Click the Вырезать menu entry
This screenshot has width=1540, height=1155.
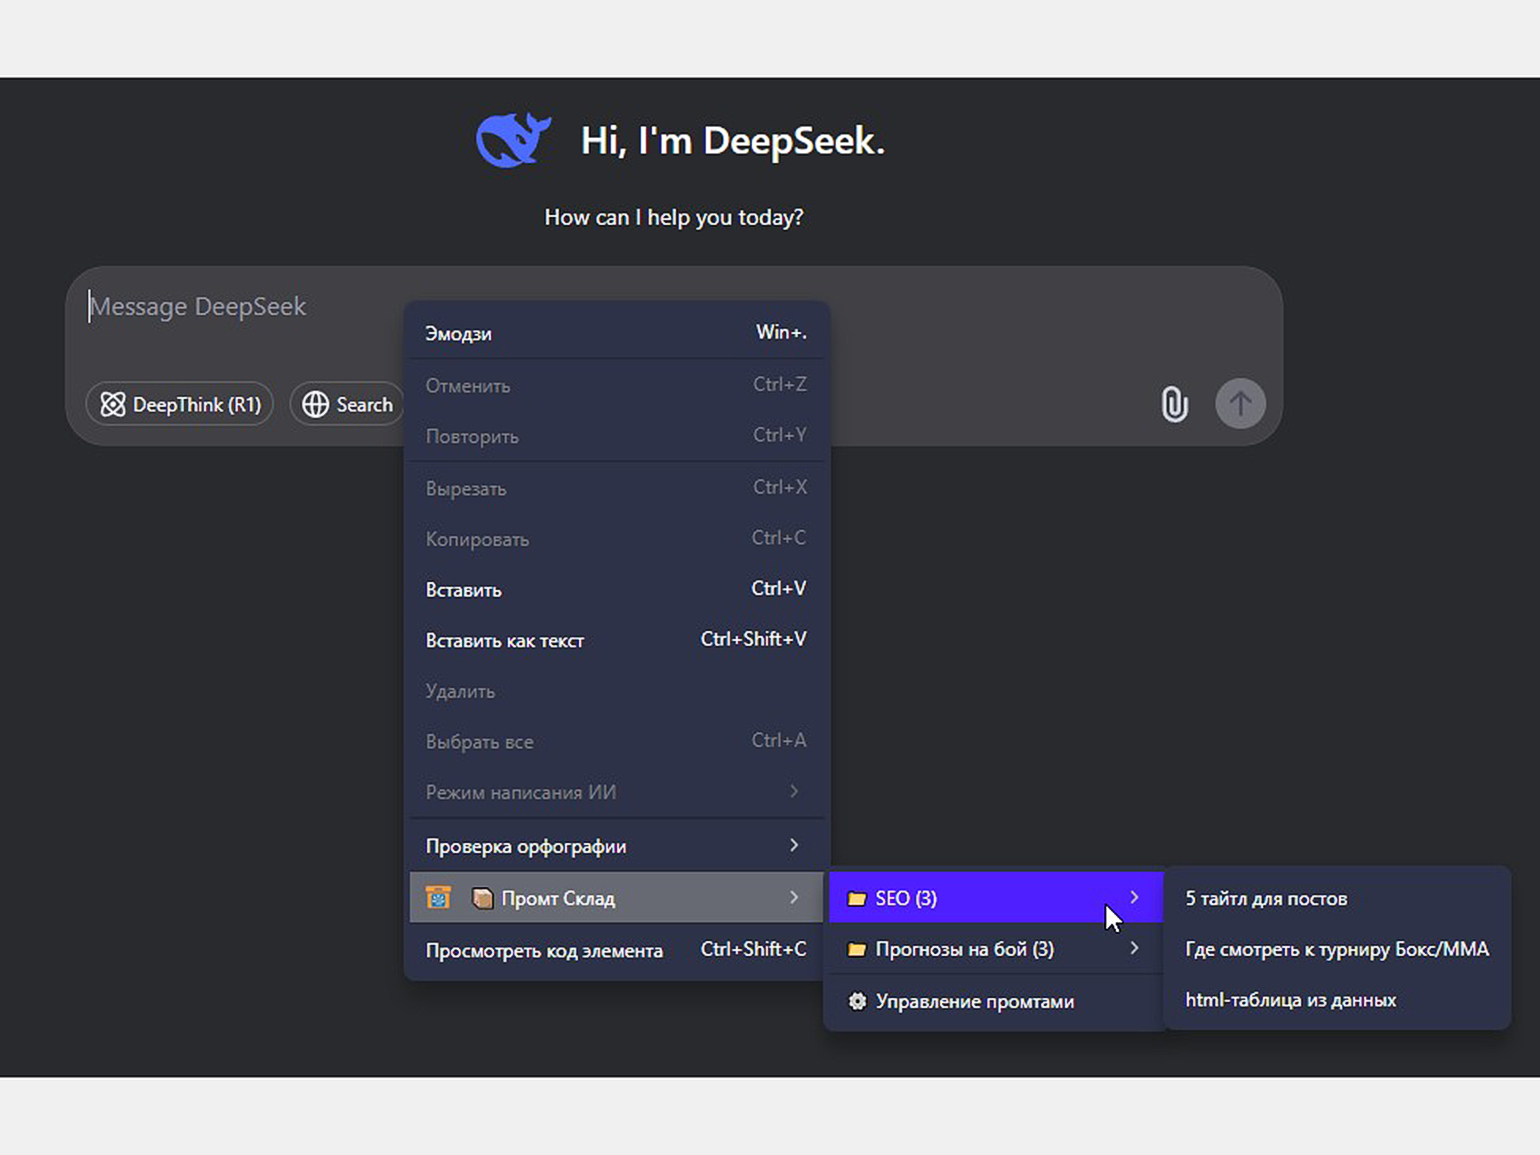click(616, 488)
